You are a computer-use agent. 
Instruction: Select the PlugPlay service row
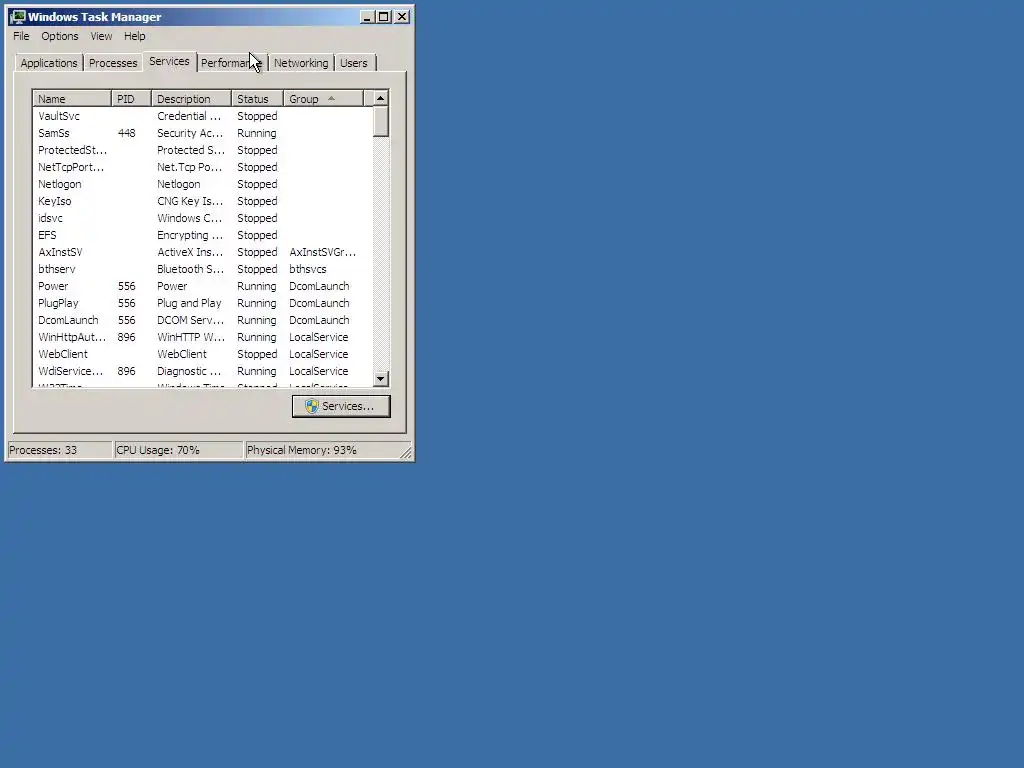(202, 303)
